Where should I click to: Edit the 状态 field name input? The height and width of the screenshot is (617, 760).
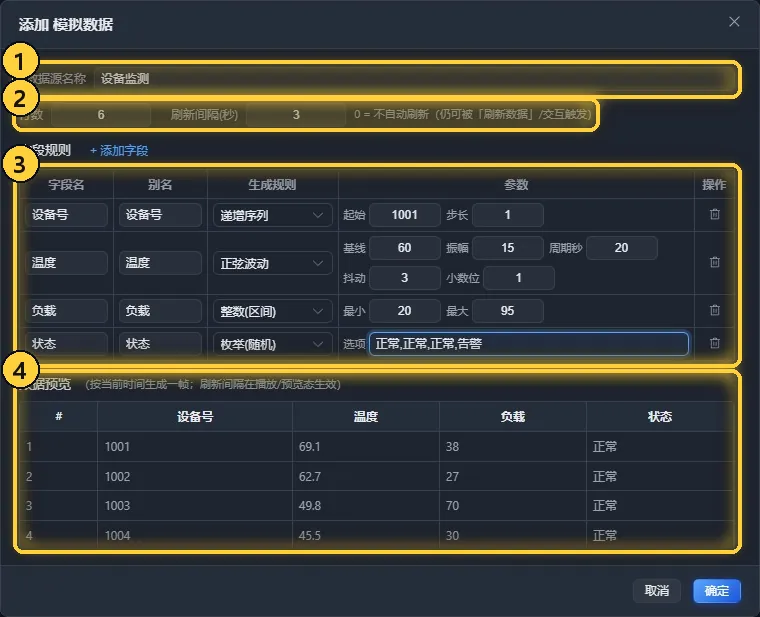click(x=66, y=344)
